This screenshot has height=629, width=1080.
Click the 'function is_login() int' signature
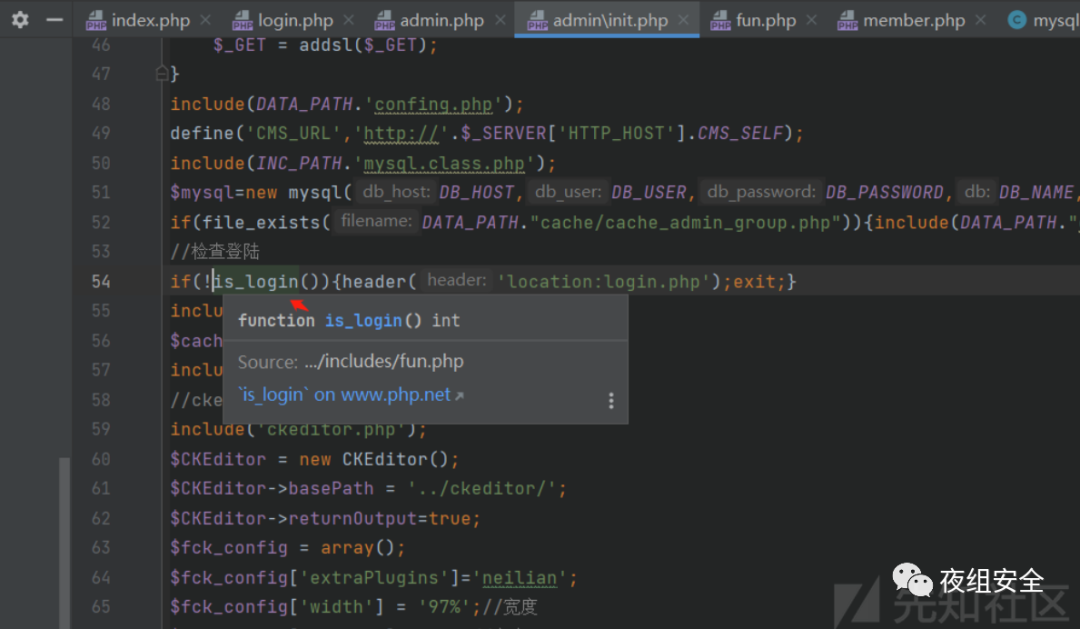coord(349,320)
